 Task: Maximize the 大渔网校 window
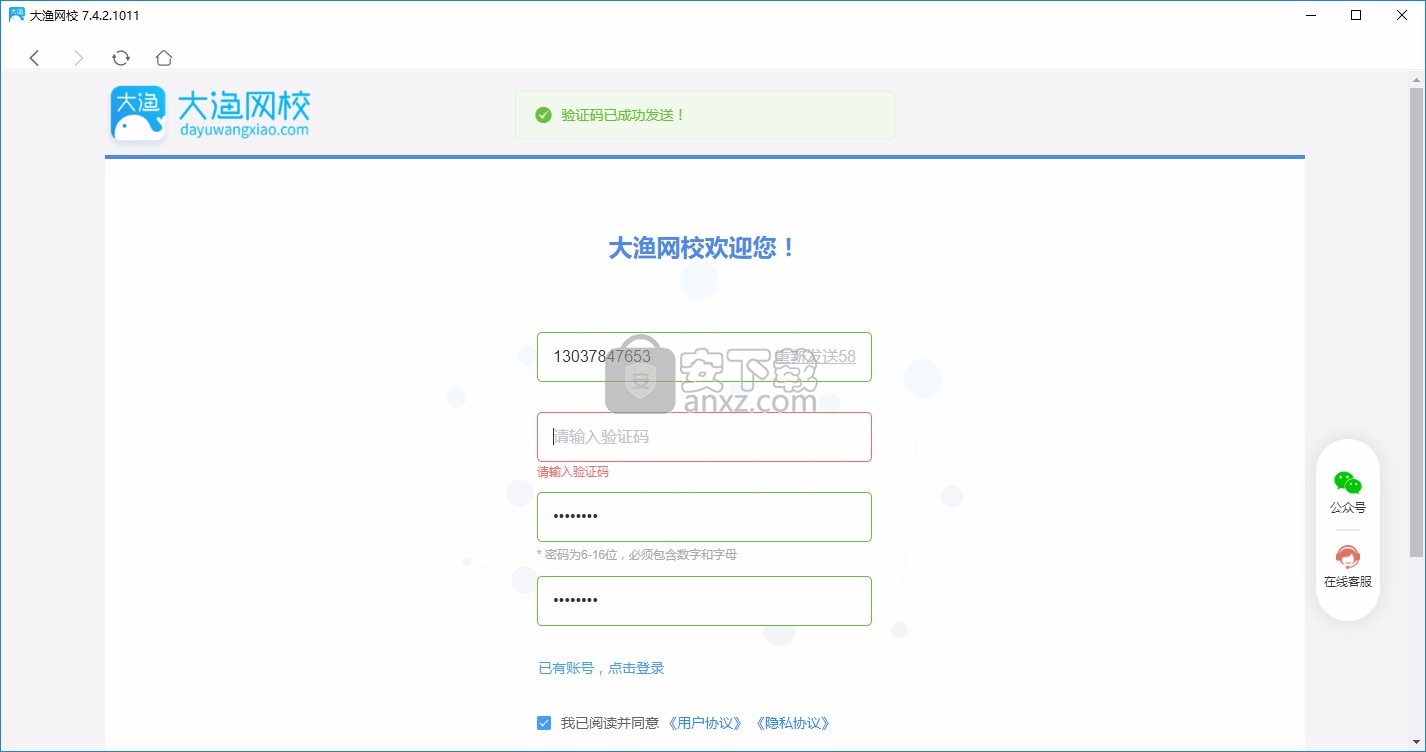[1356, 15]
